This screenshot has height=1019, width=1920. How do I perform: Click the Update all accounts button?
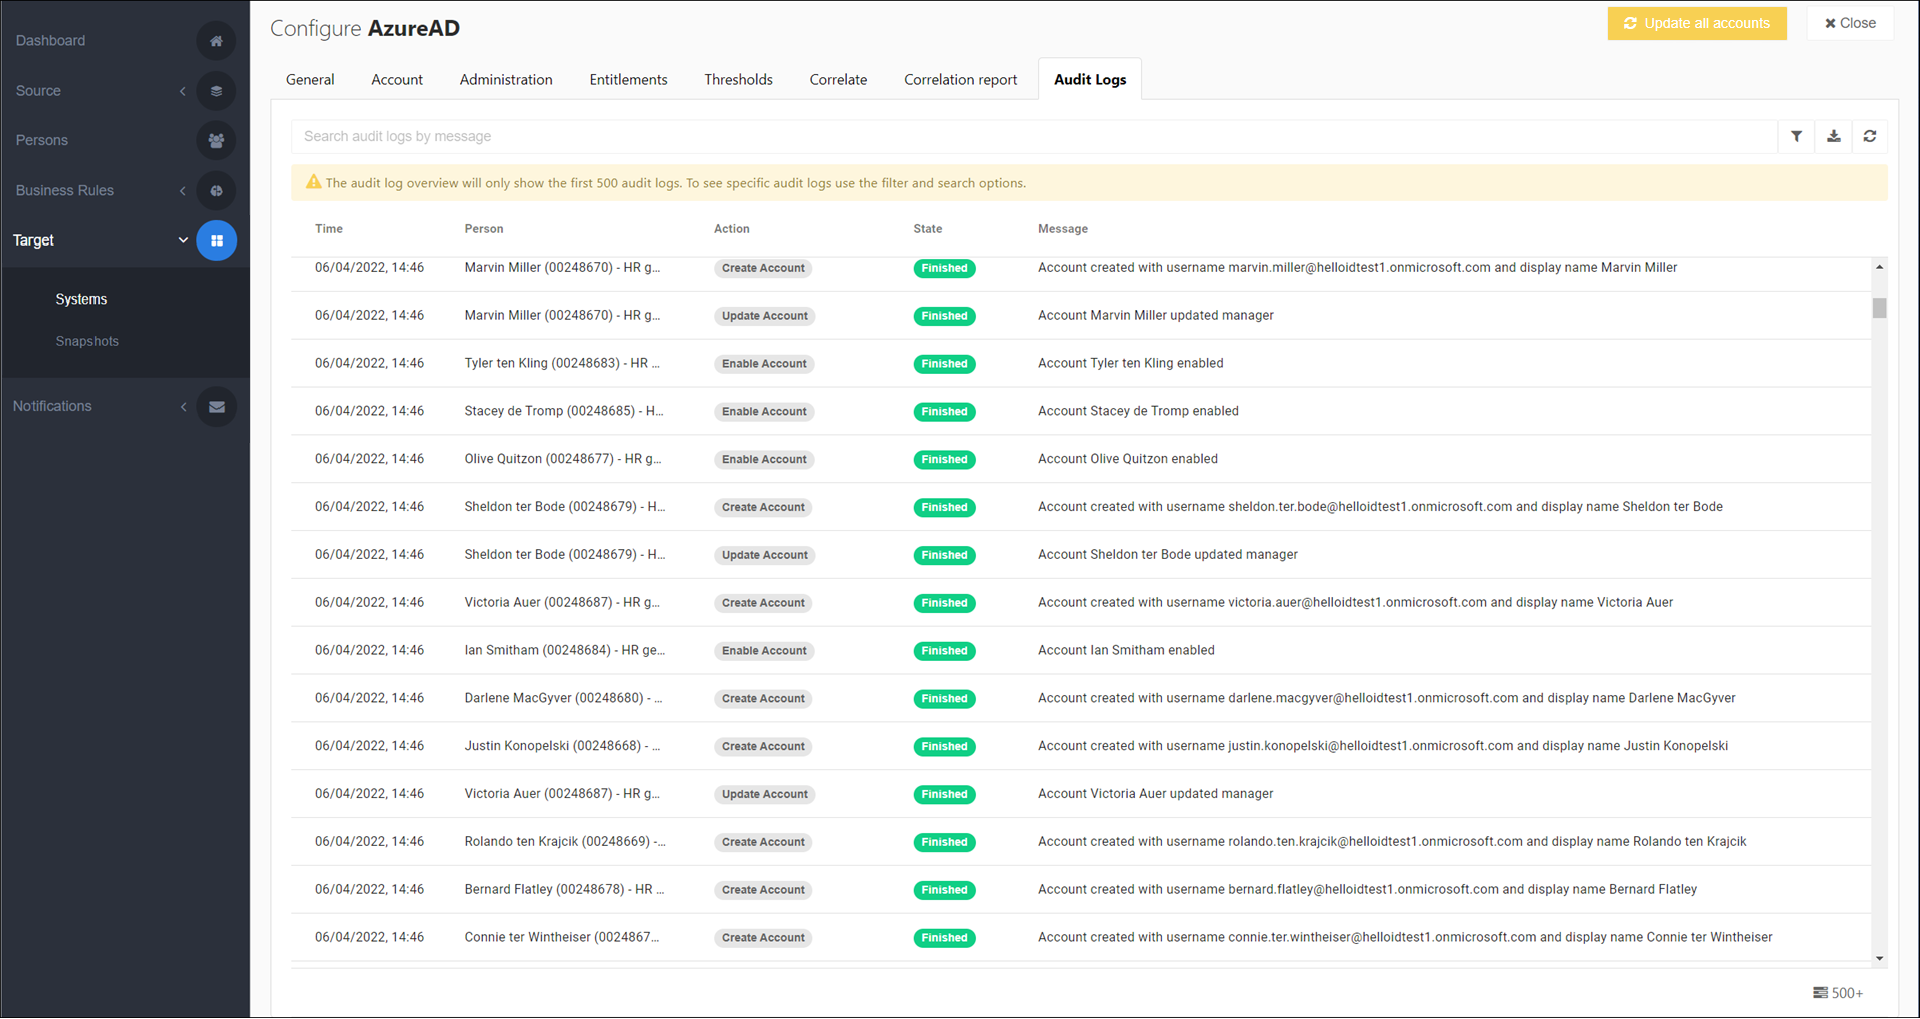click(1697, 23)
